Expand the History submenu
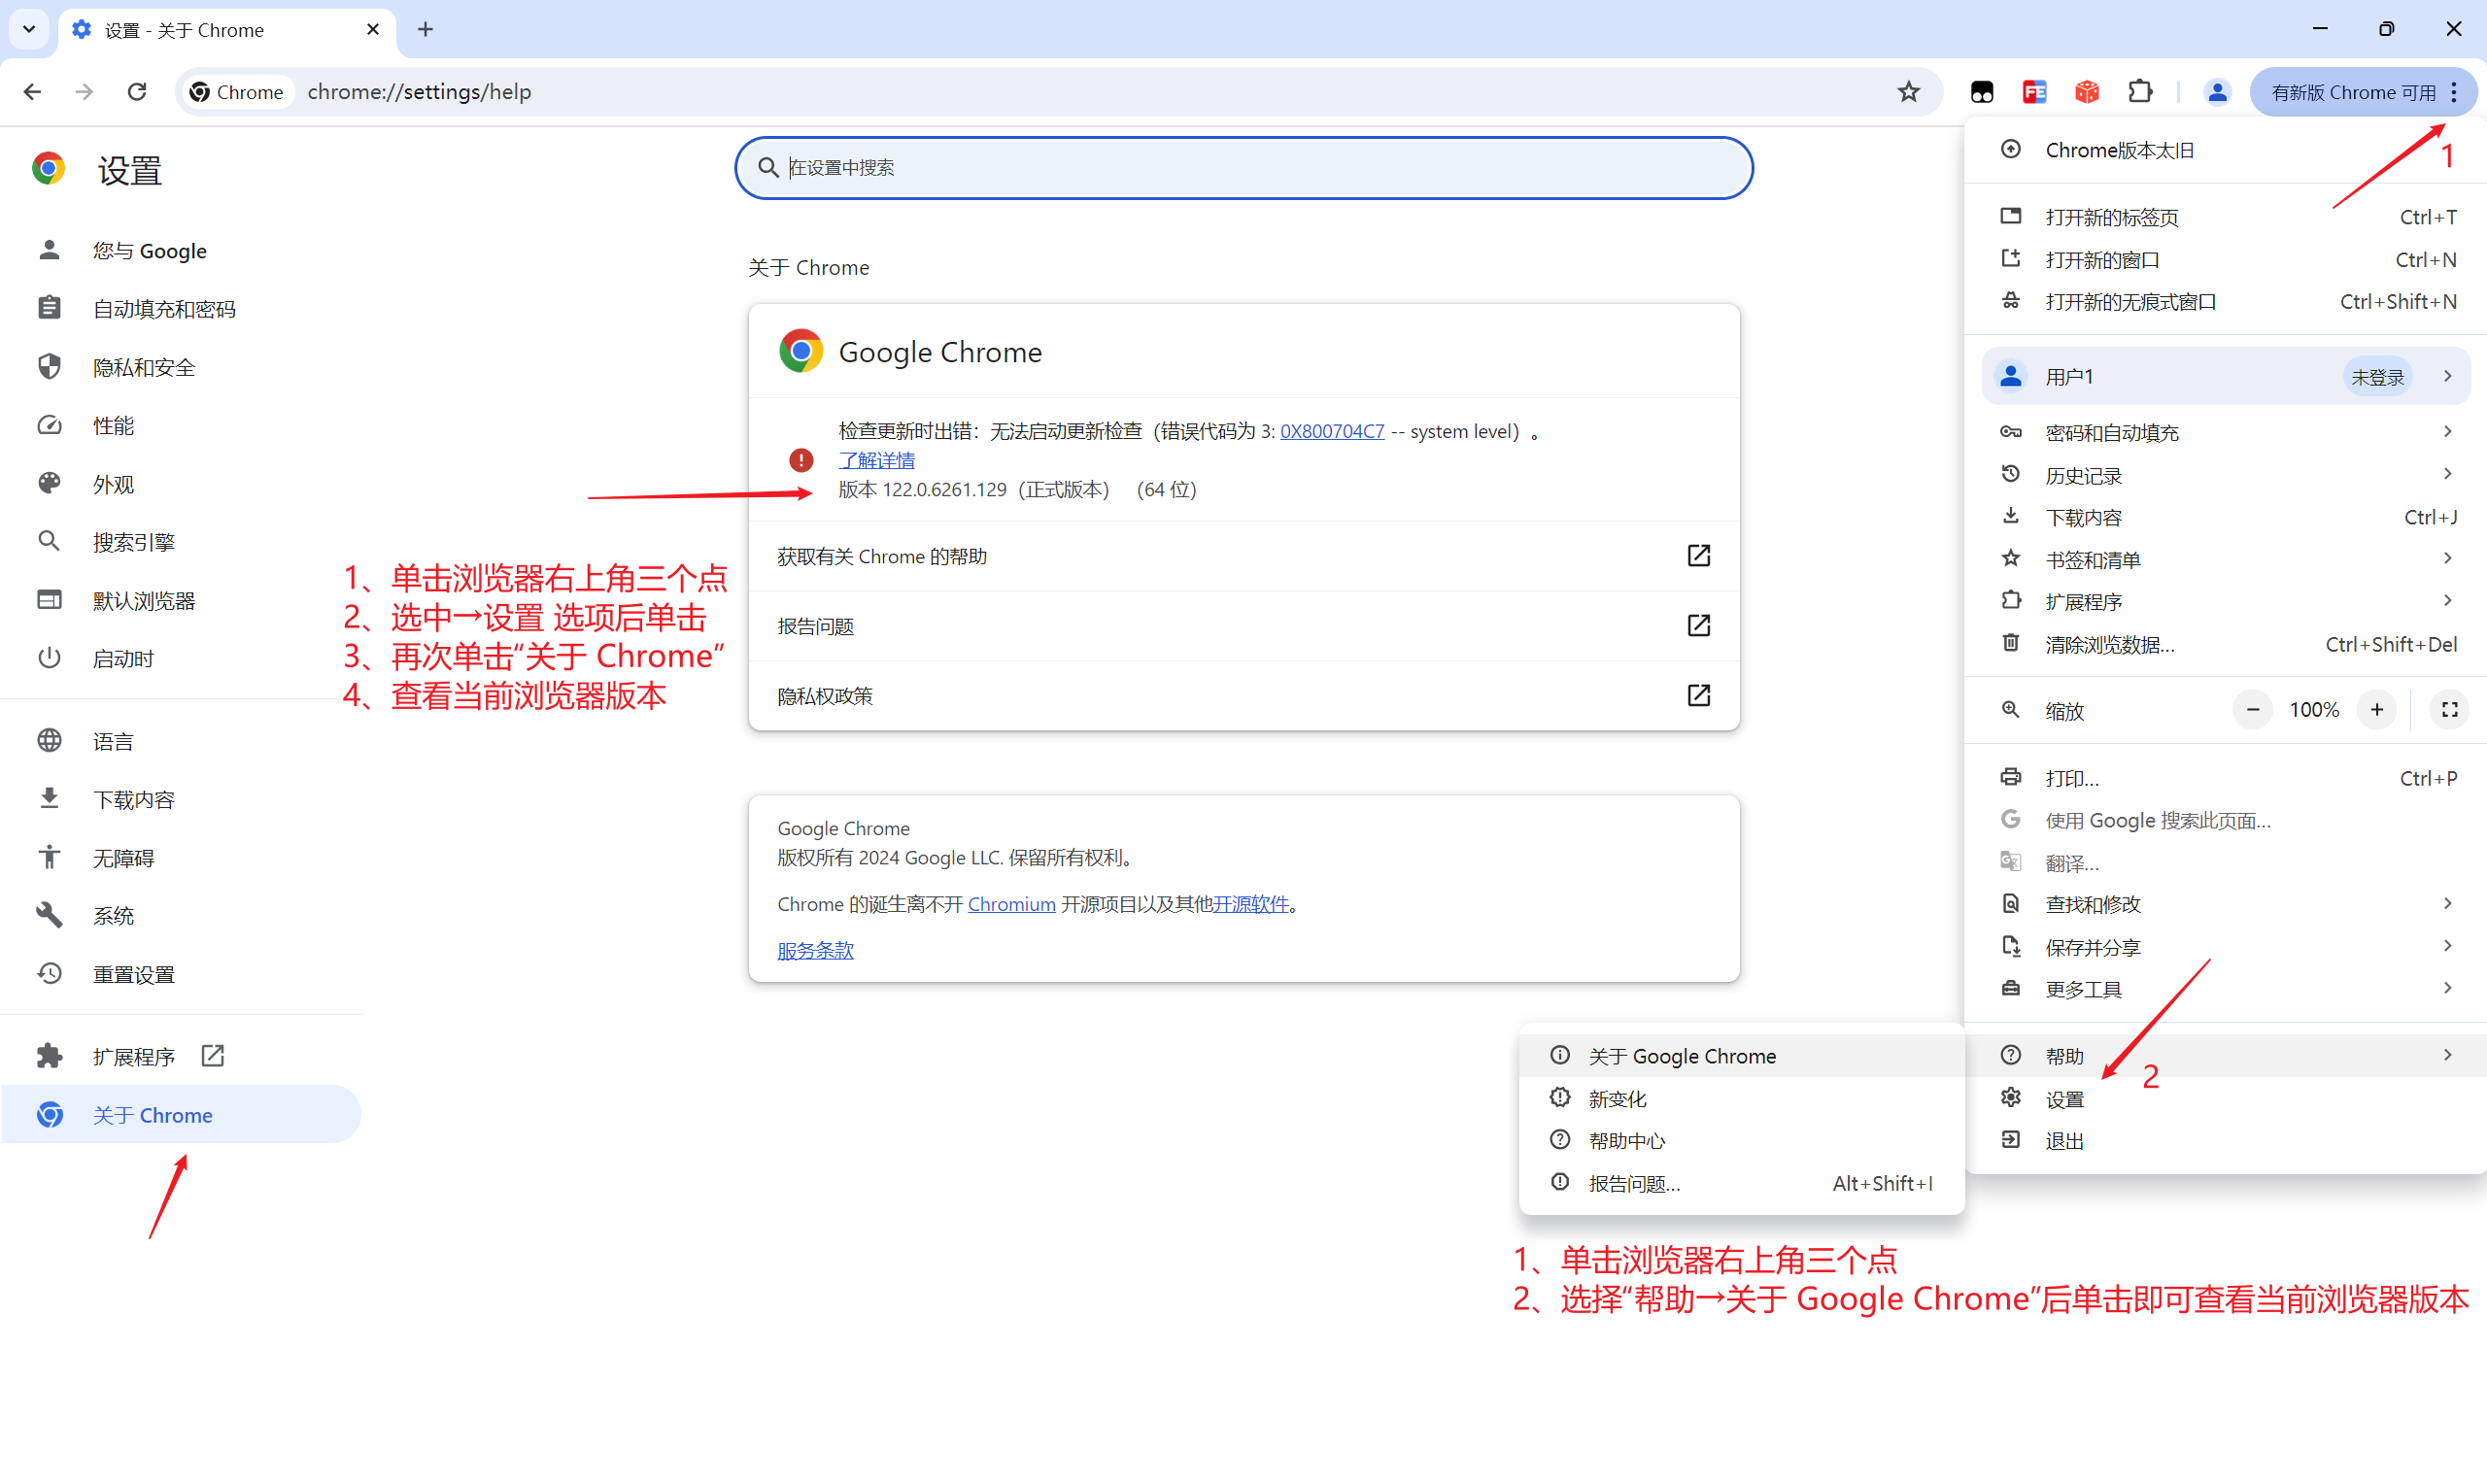 tap(2225, 475)
